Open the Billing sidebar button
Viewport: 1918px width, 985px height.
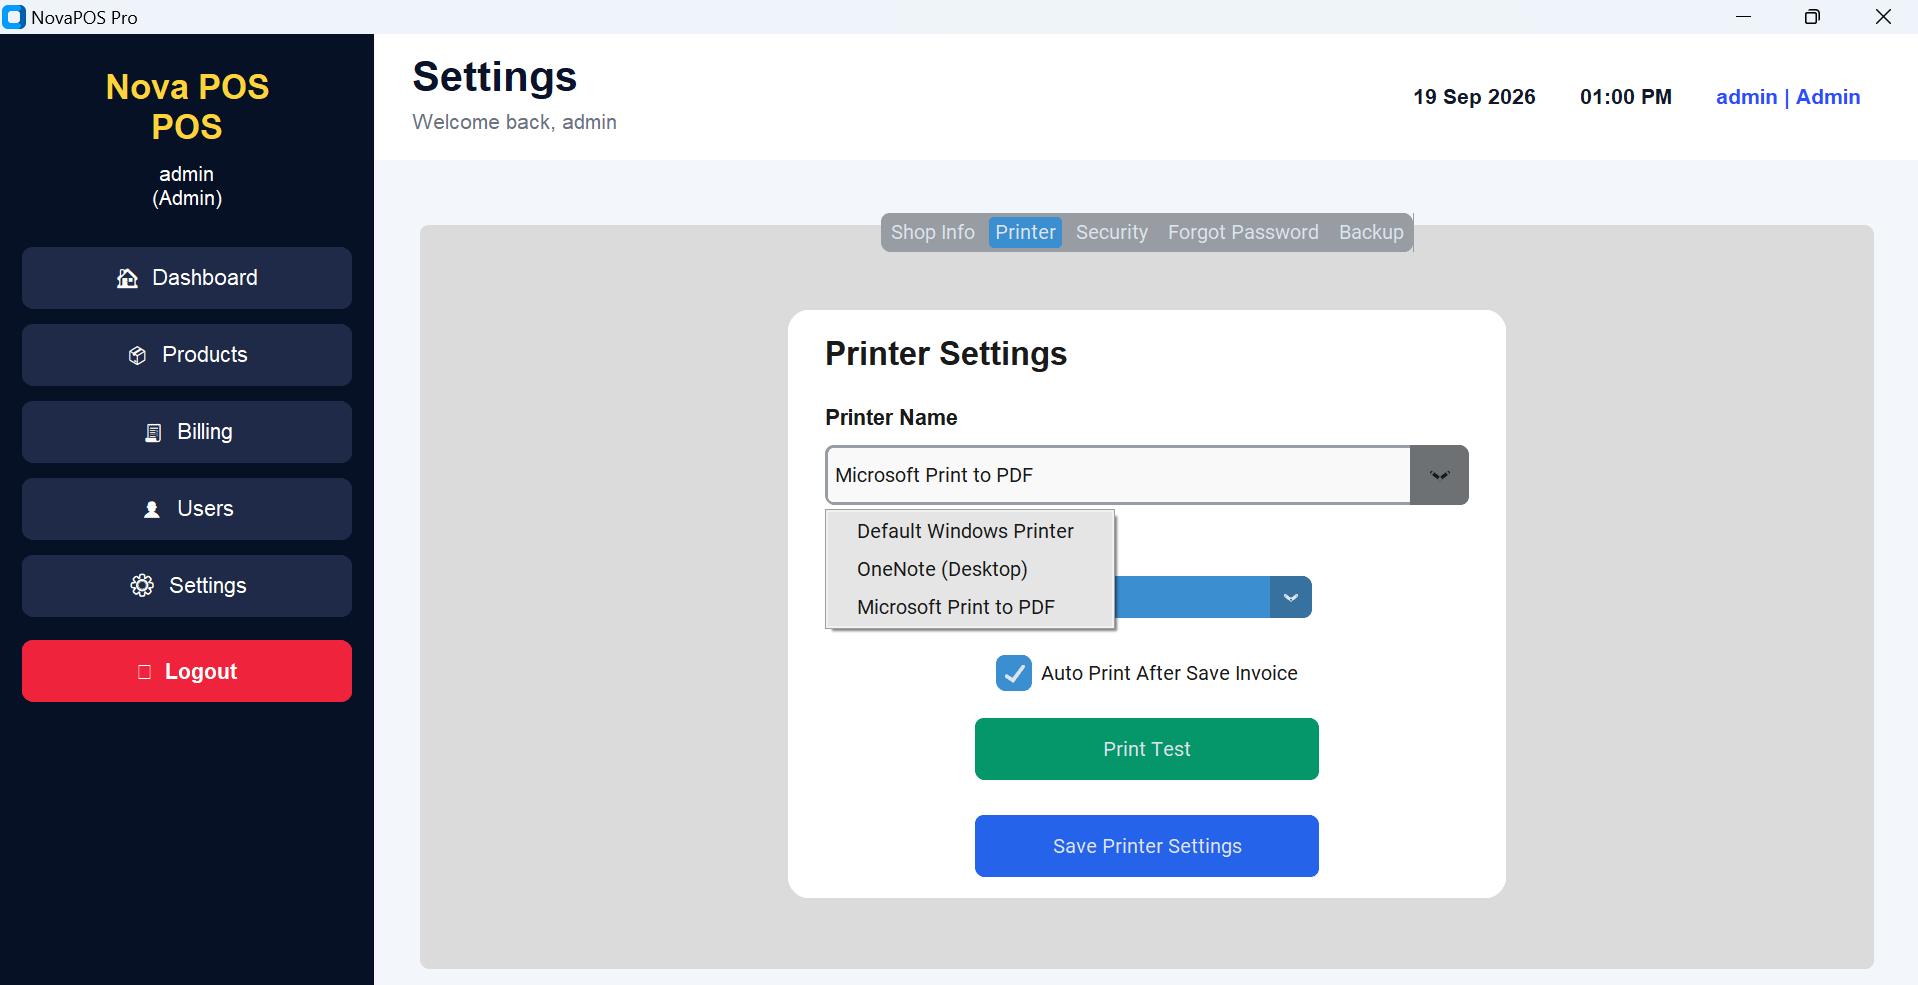tap(187, 432)
